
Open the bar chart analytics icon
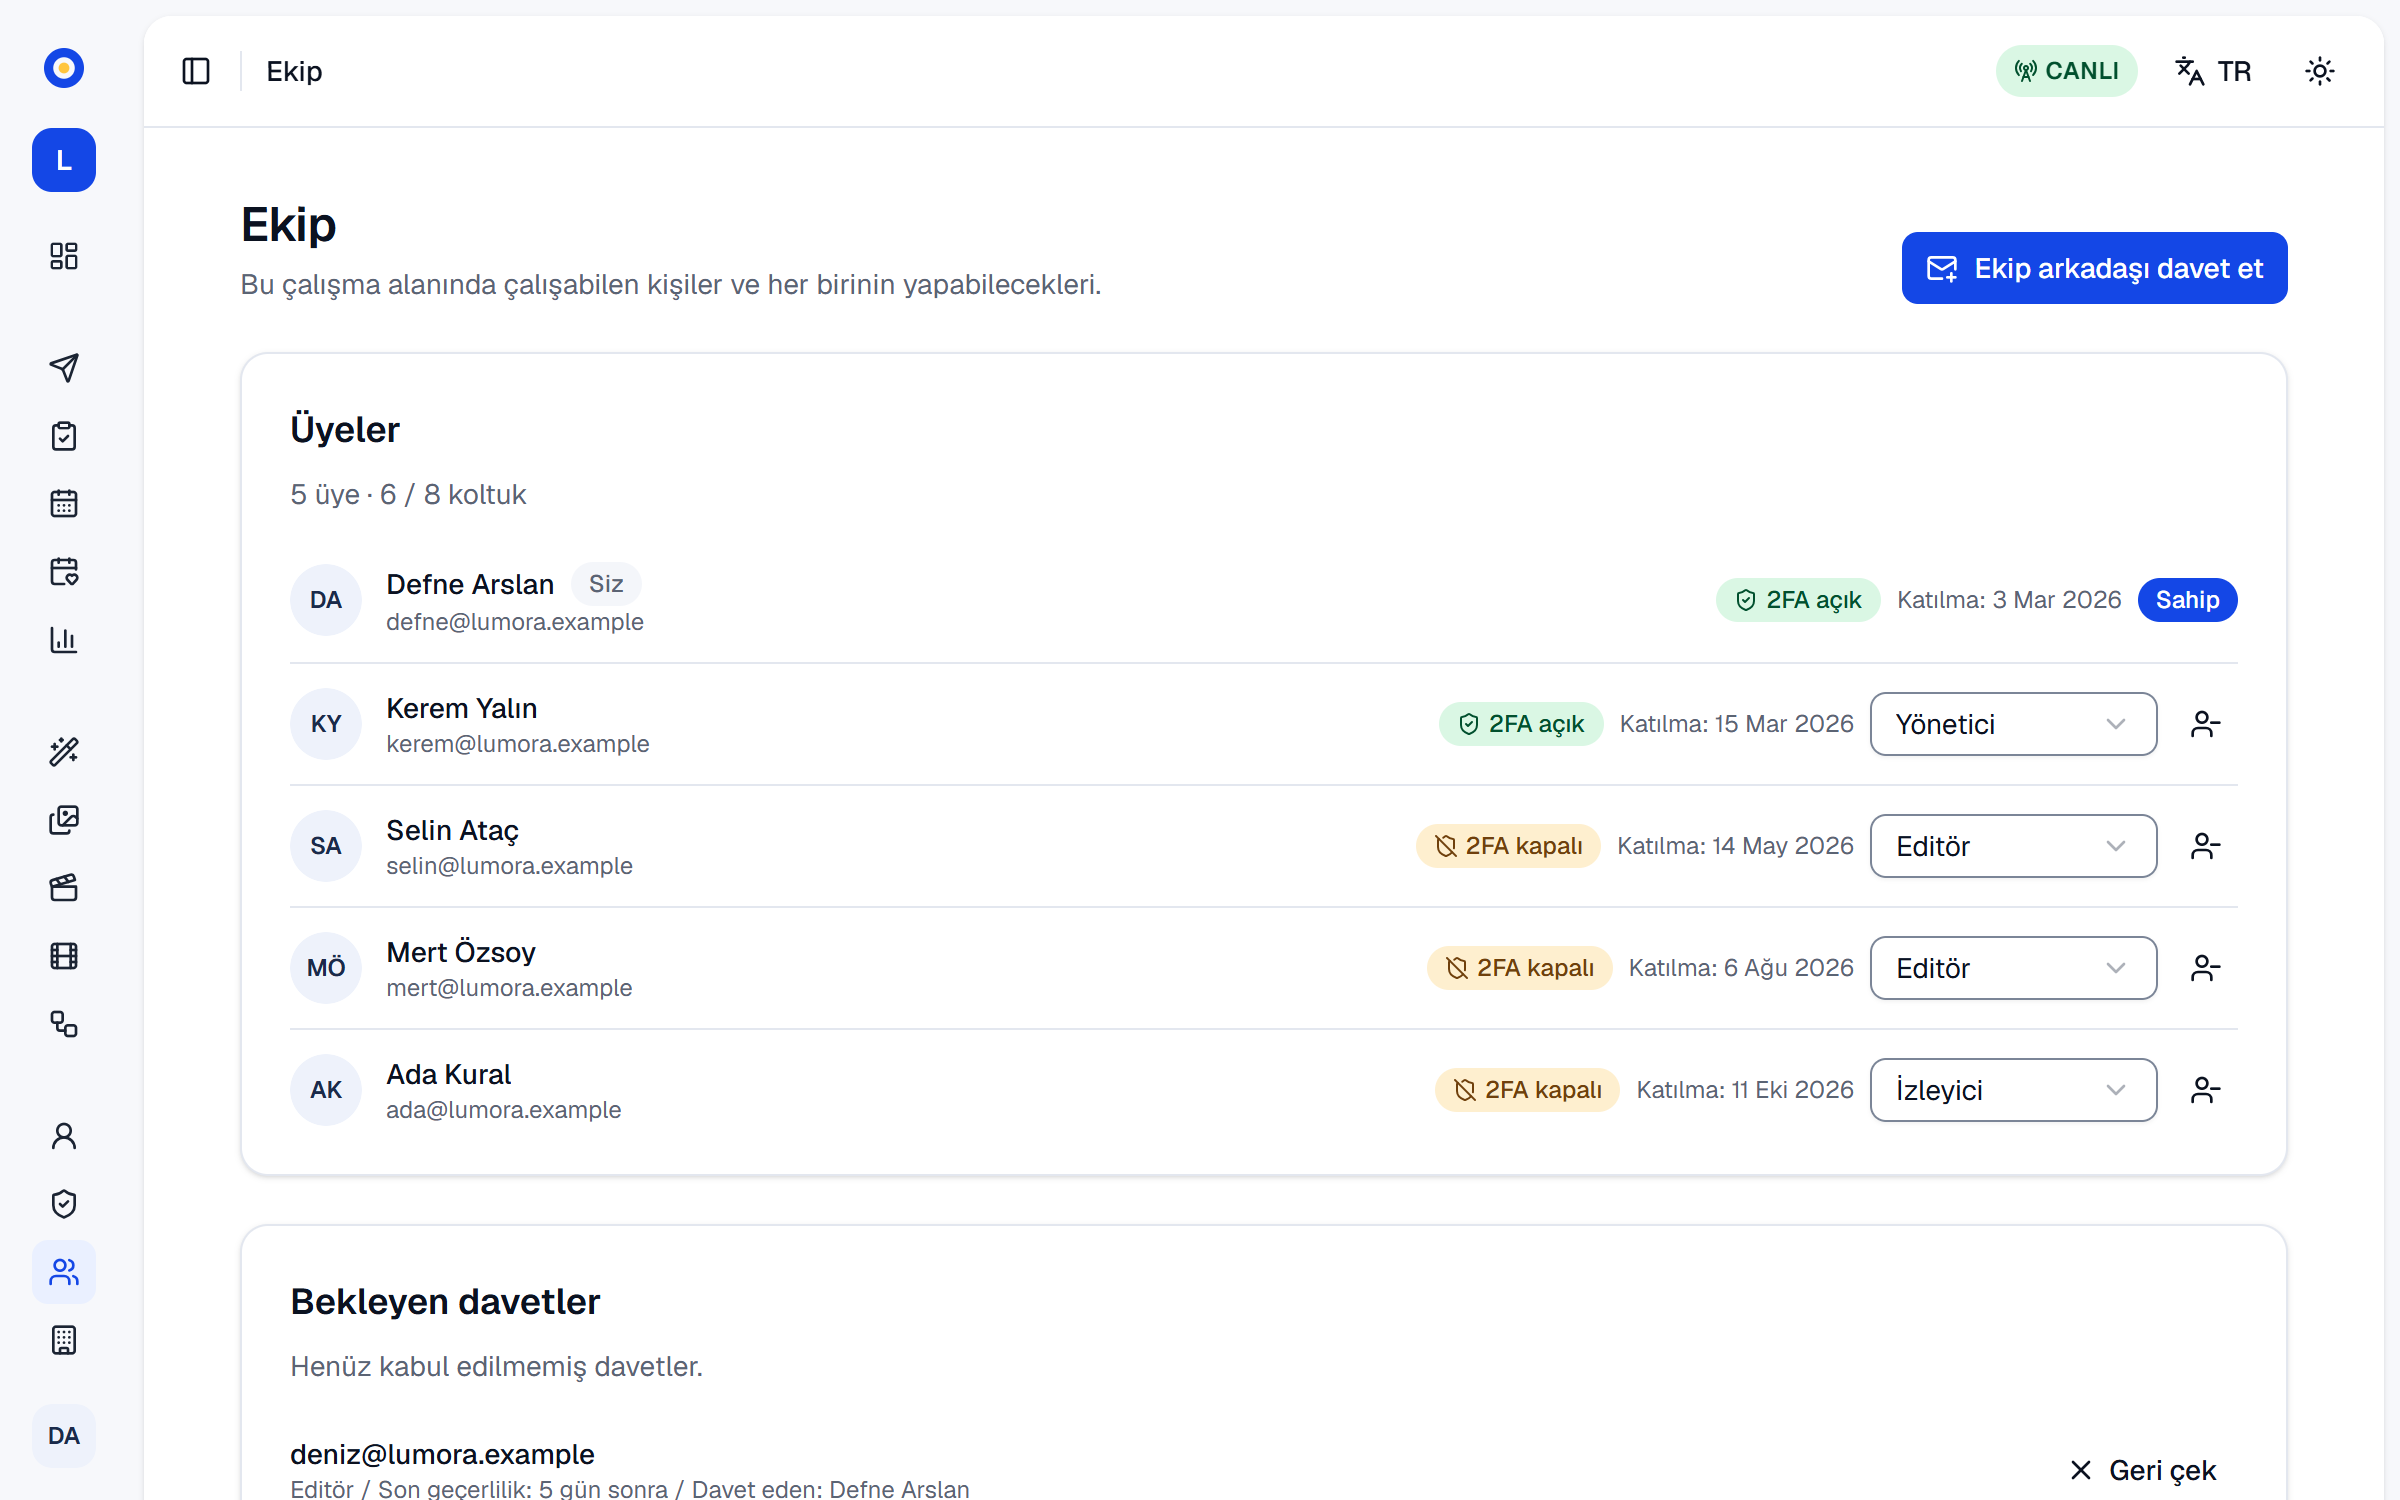pyautogui.click(x=64, y=640)
